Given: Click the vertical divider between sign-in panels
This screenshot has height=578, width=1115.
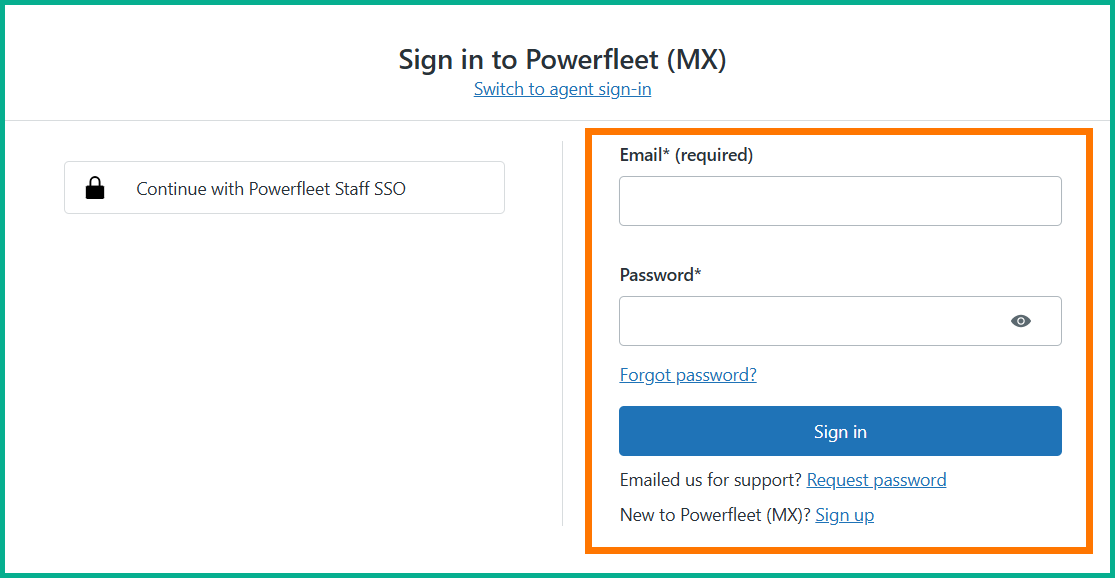Looking at the screenshot, I should [x=563, y=330].
